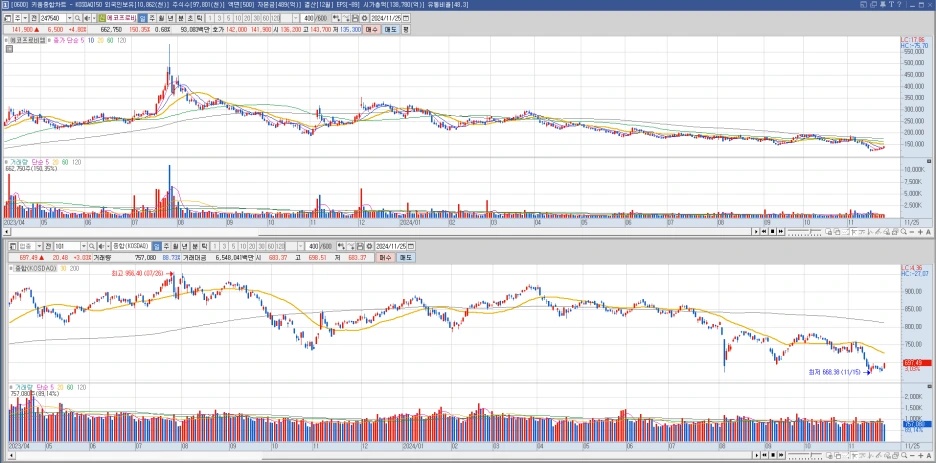Click the save icon in lower chart toolbar
Viewport: 936px width, 463px height.
(x=360, y=246)
